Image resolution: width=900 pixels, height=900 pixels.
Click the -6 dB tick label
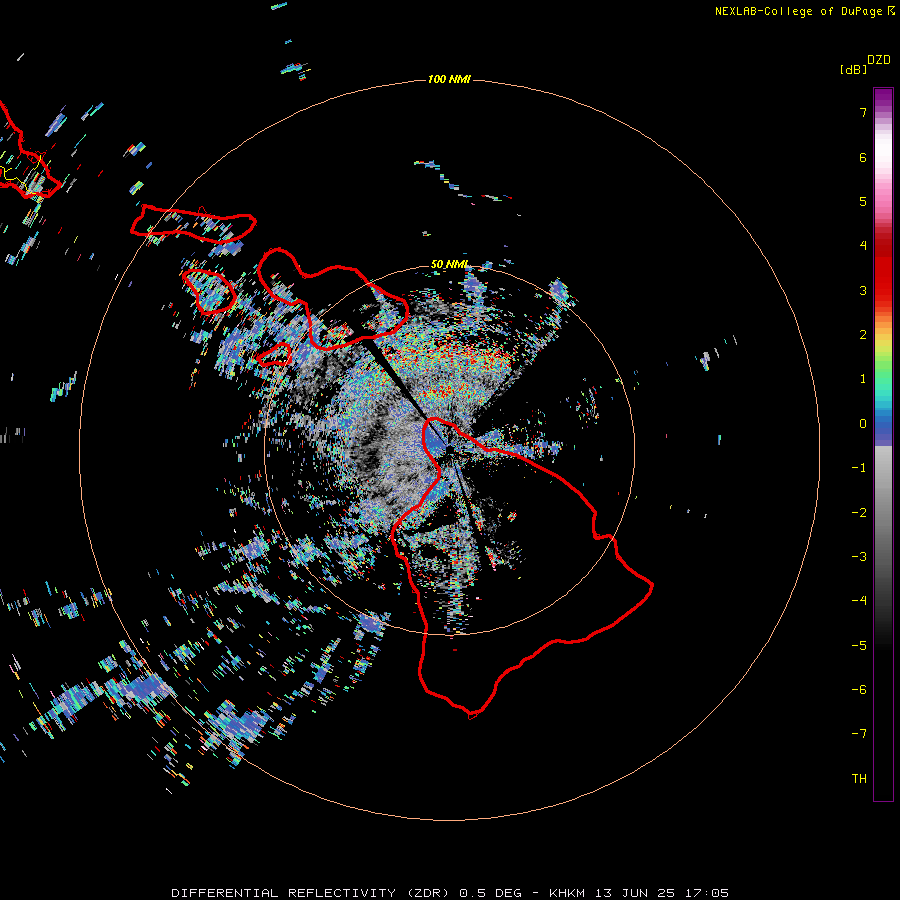coord(859,690)
